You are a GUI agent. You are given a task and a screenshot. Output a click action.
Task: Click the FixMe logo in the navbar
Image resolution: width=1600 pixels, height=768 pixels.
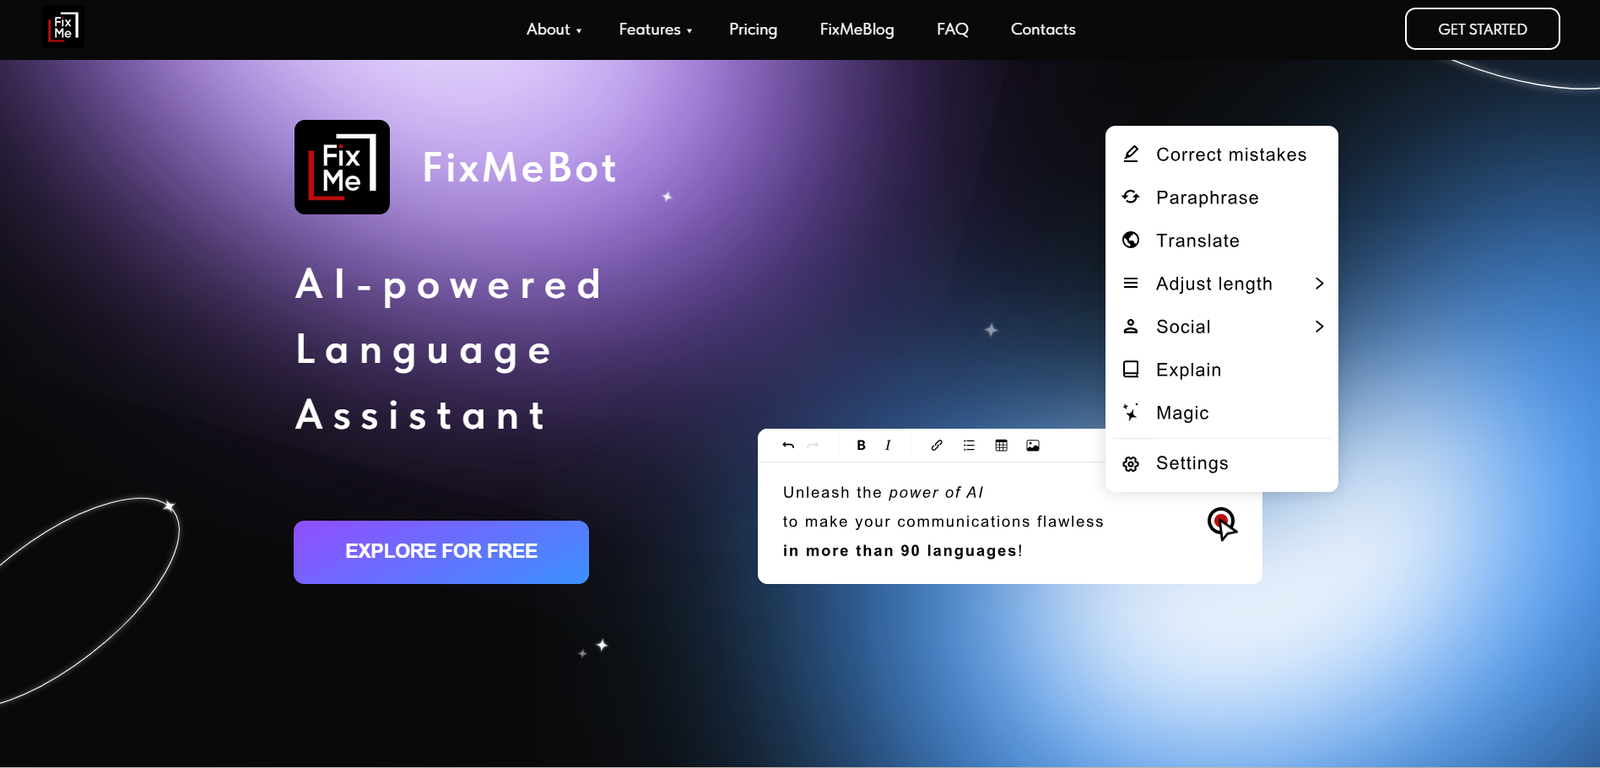pos(63,27)
